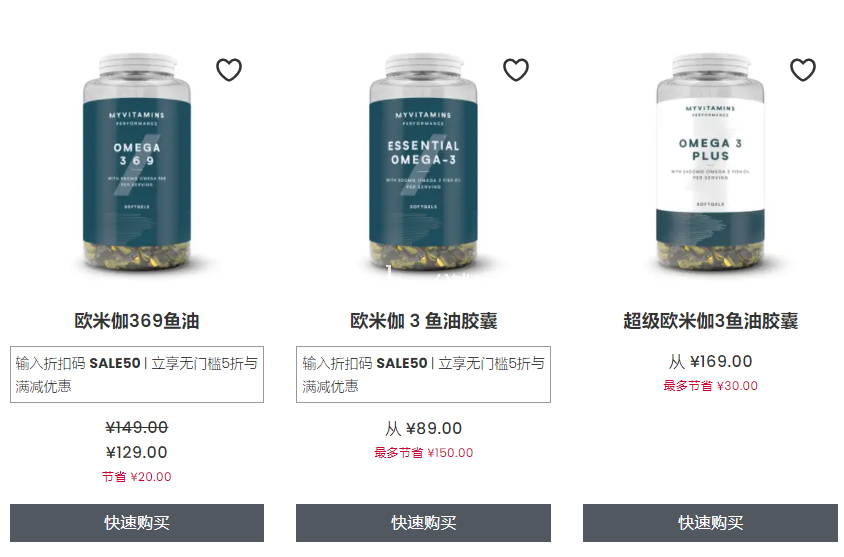This screenshot has height=557, width=844.
Task: Click the 从 ¥169.00 price text
Action: click(x=710, y=362)
